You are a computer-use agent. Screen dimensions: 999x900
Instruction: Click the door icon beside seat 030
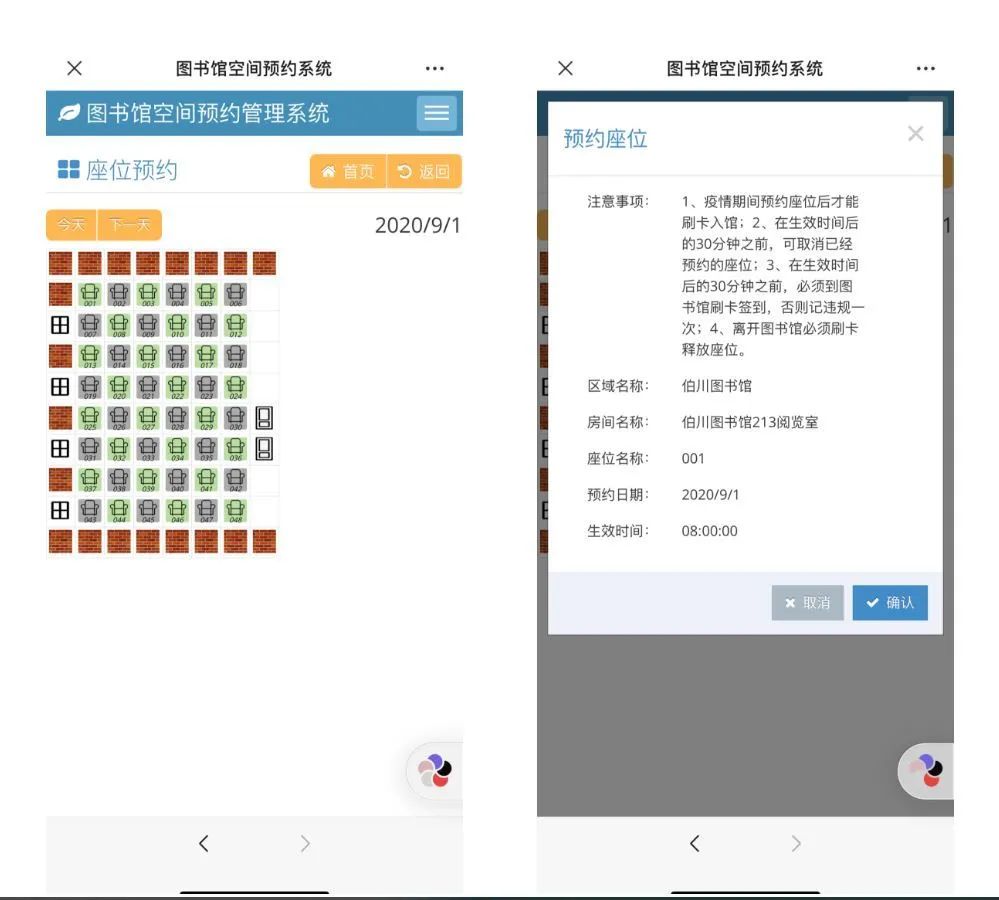tap(262, 419)
